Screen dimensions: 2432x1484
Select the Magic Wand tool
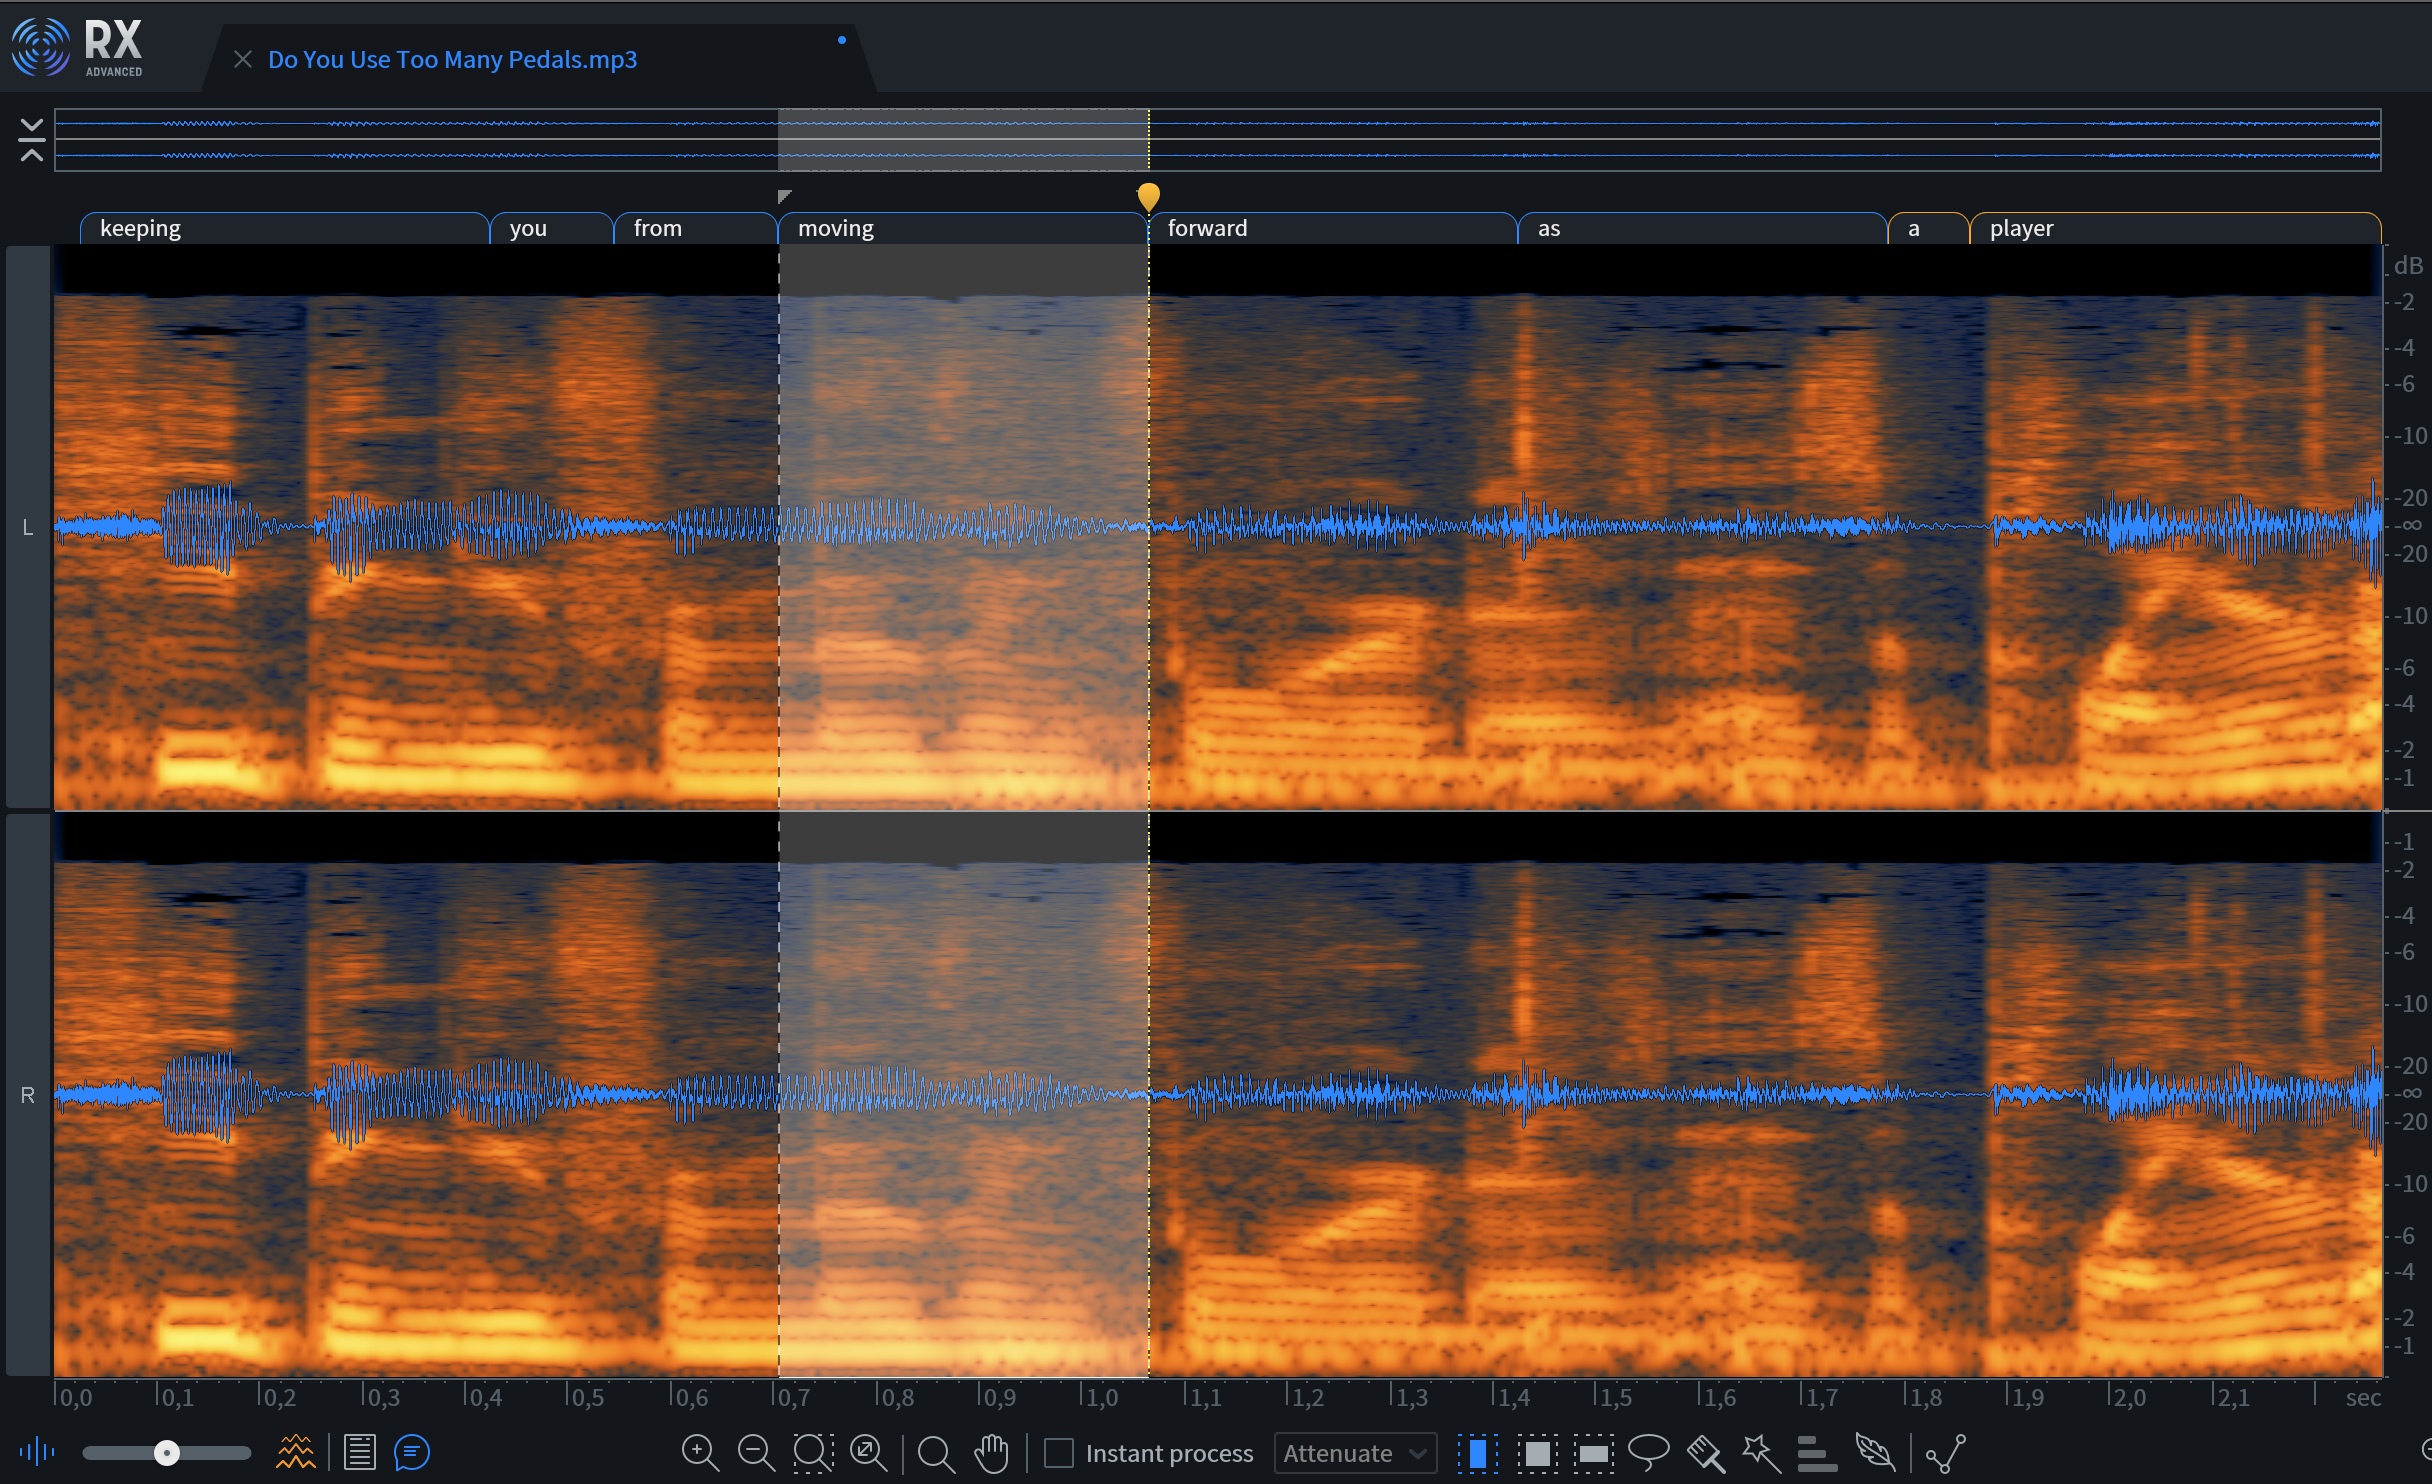[1760, 1452]
